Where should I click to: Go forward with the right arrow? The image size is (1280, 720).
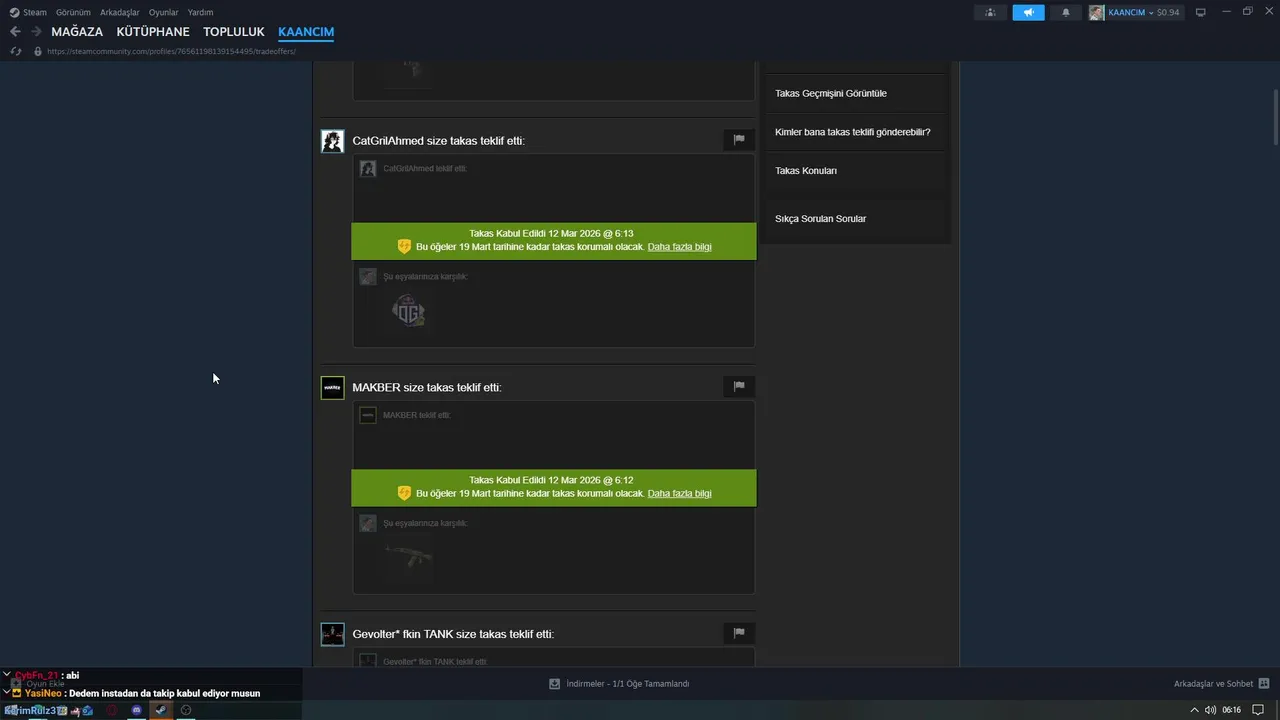[36, 32]
